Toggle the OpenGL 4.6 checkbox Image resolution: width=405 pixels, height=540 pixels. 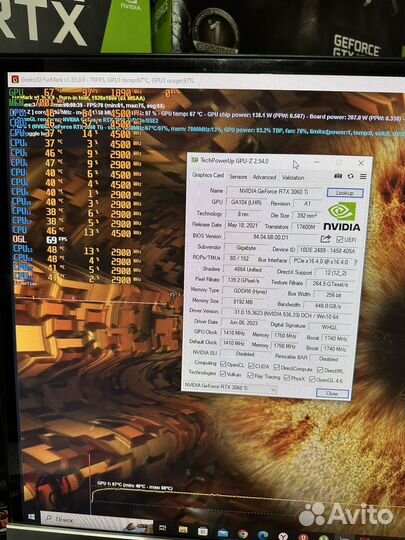click(x=312, y=379)
